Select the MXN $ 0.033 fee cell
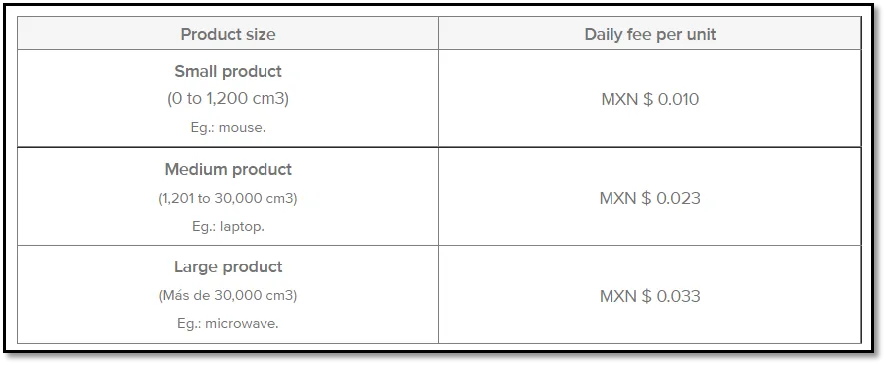Viewport: 886px width, 365px height. click(x=650, y=296)
